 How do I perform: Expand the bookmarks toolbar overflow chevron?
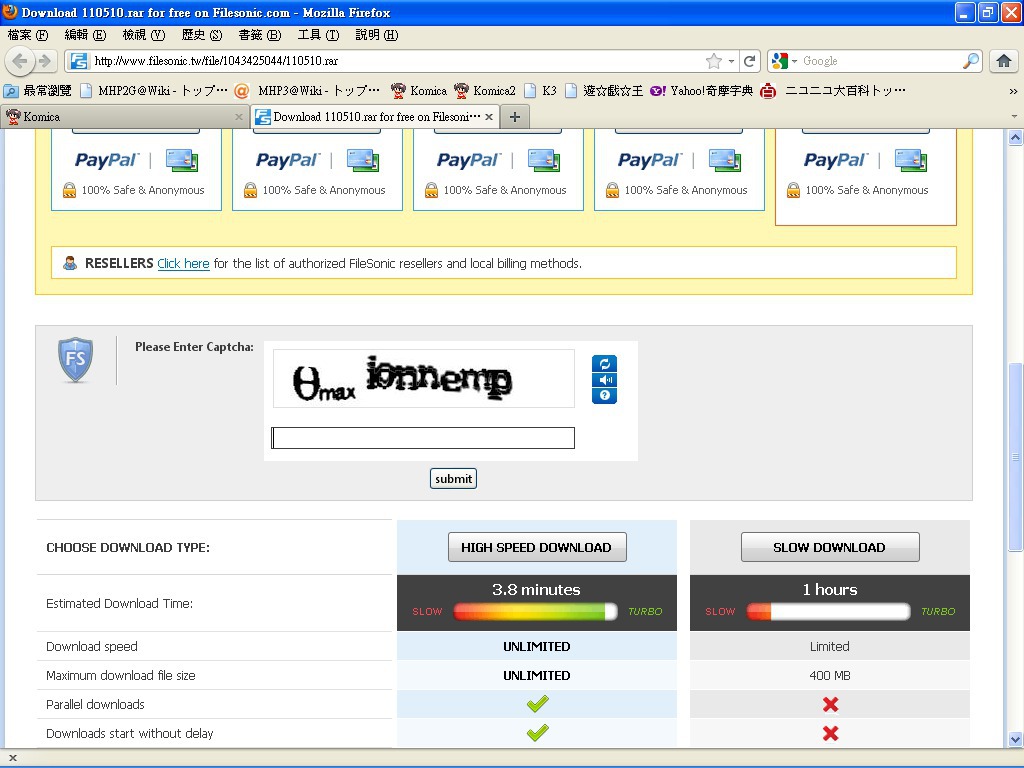tap(1013, 91)
